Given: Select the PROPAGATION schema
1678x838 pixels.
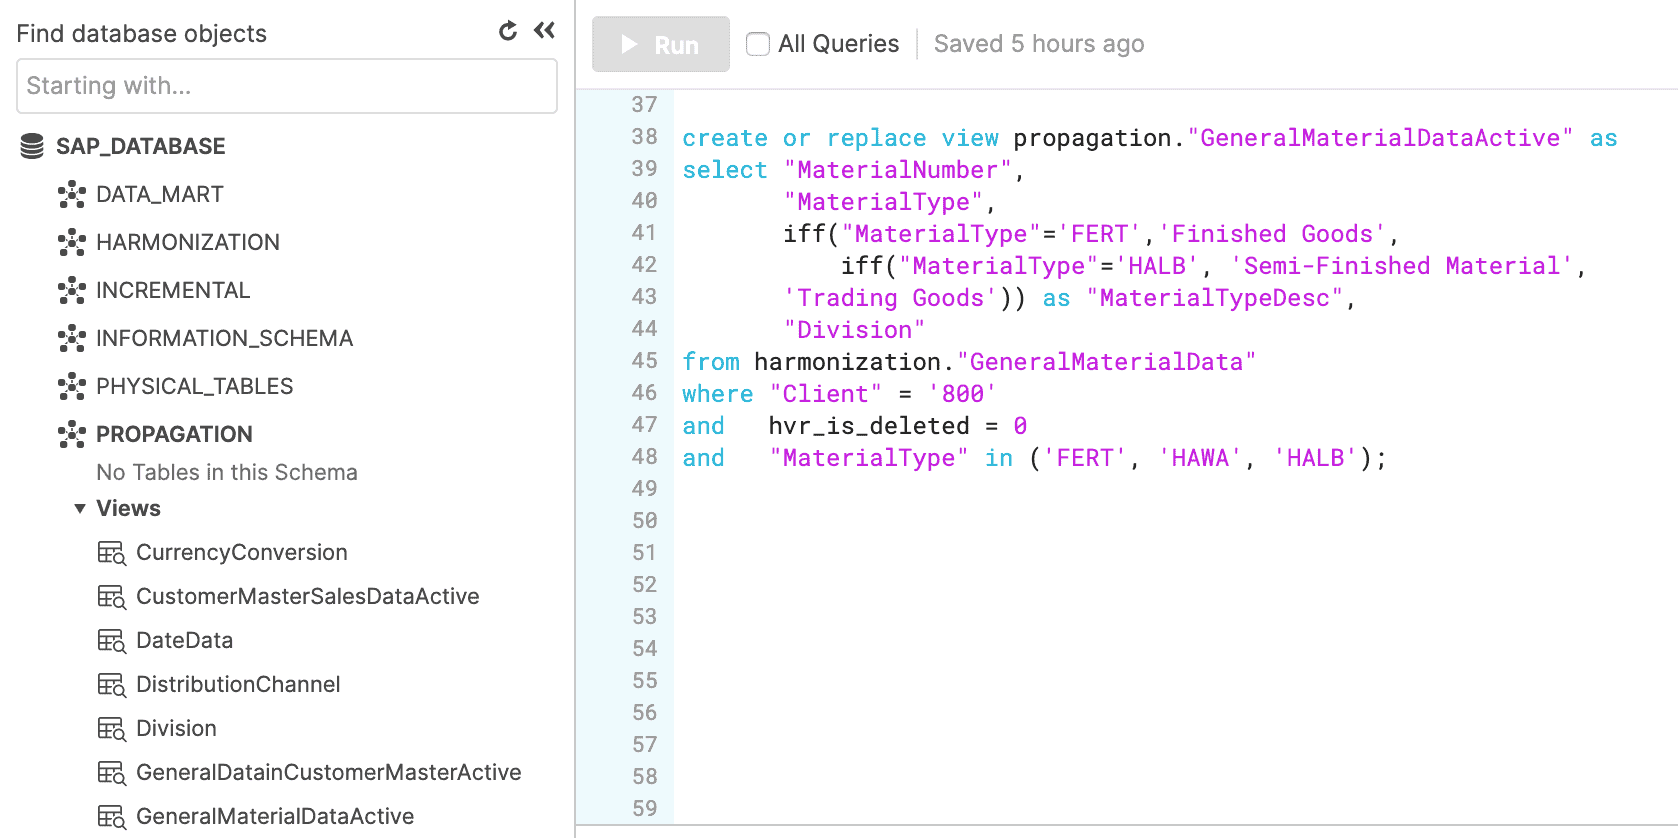Looking at the screenshot, I should 174,434.
